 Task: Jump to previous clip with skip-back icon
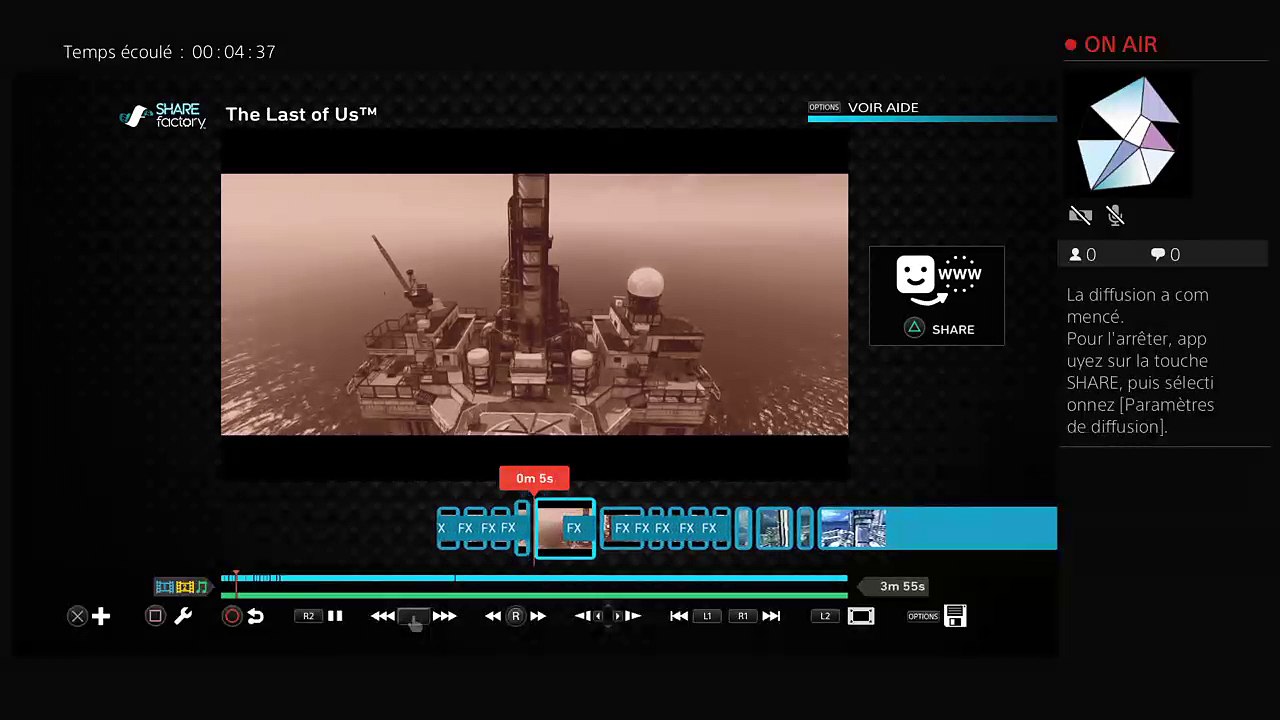[679, 616]
